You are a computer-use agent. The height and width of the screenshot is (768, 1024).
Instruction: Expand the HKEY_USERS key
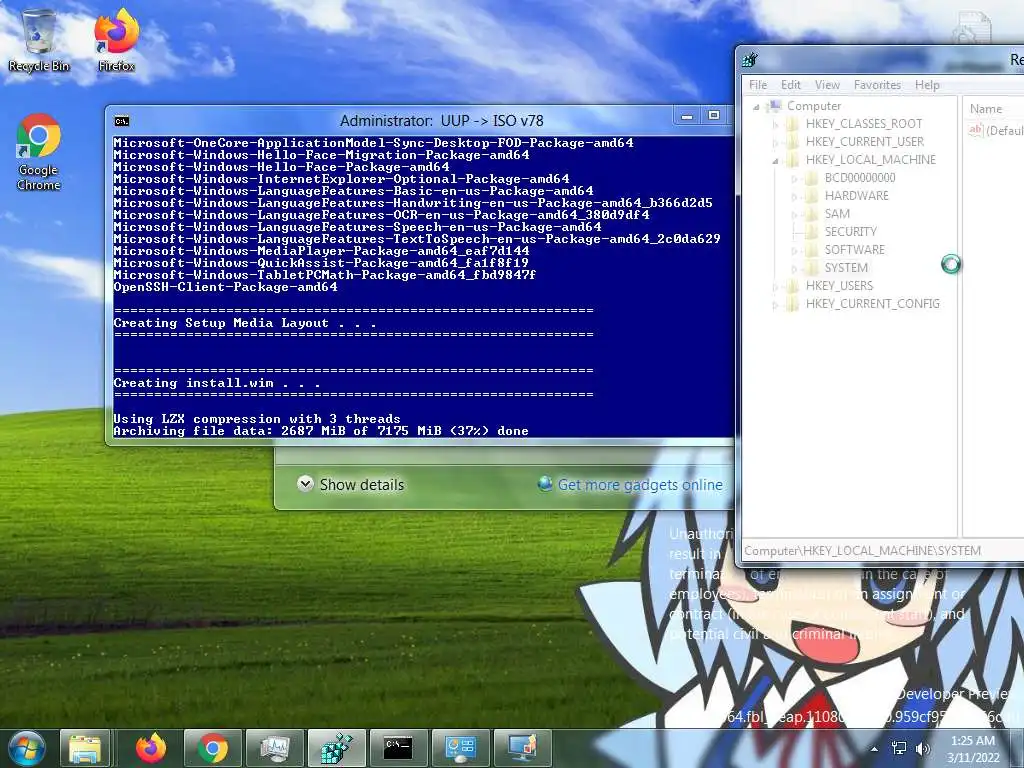[775, 286]
